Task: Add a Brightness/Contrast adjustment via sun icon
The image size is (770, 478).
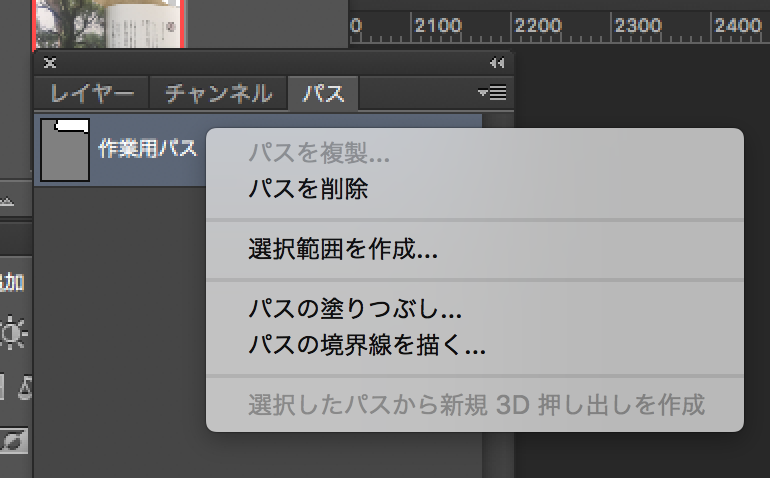Action: [x=14, y=334]
